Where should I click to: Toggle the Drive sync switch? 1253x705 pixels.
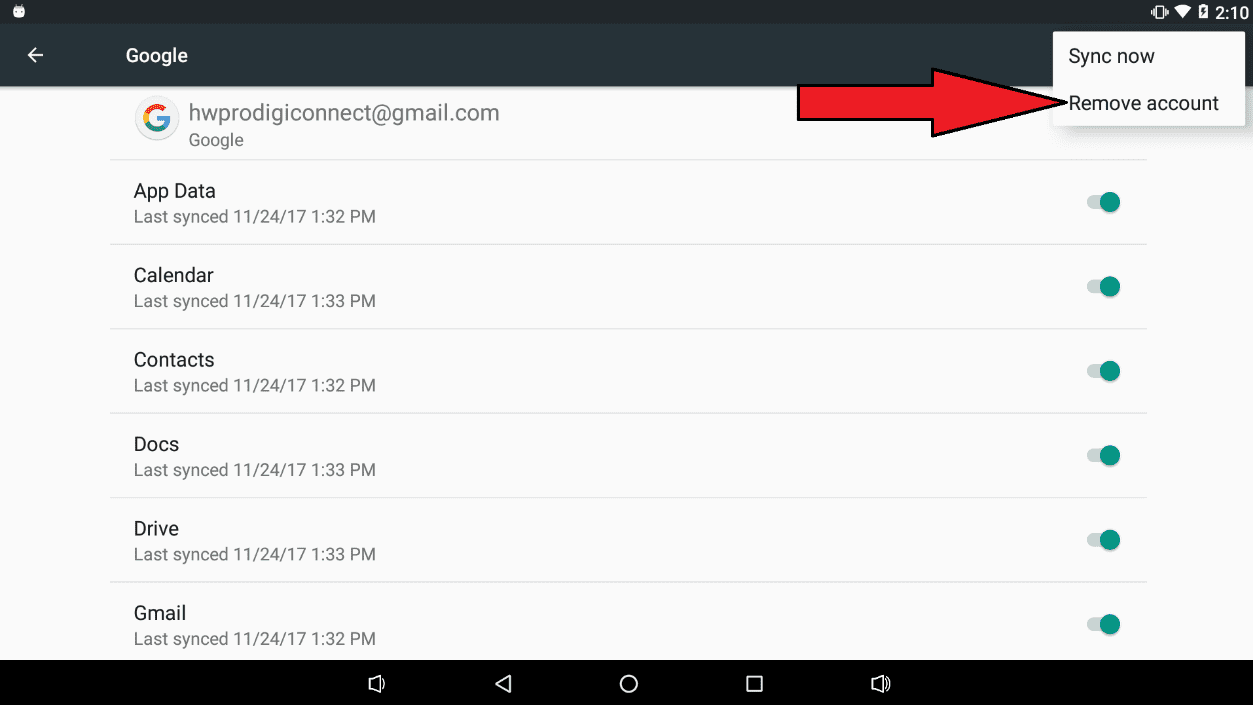pos(1103,540)
